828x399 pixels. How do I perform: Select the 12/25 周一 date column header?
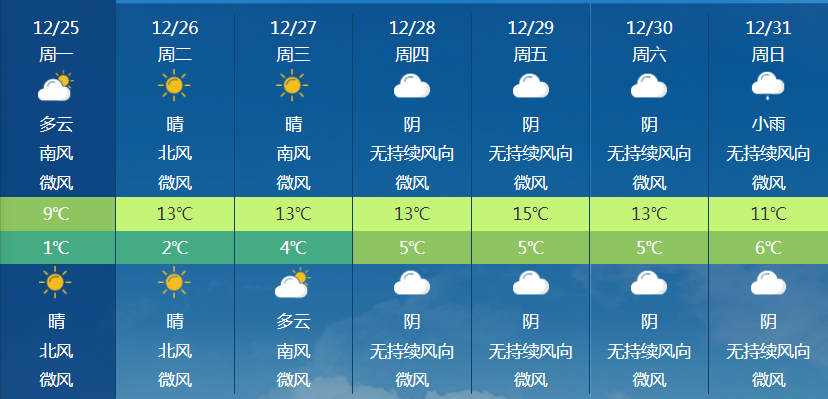click(x=56, y=41)
